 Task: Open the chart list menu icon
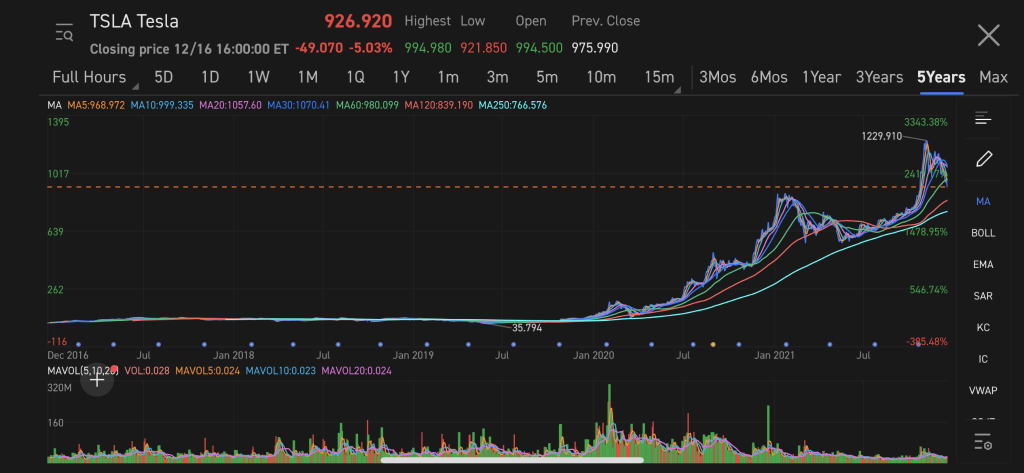point(983,118)
